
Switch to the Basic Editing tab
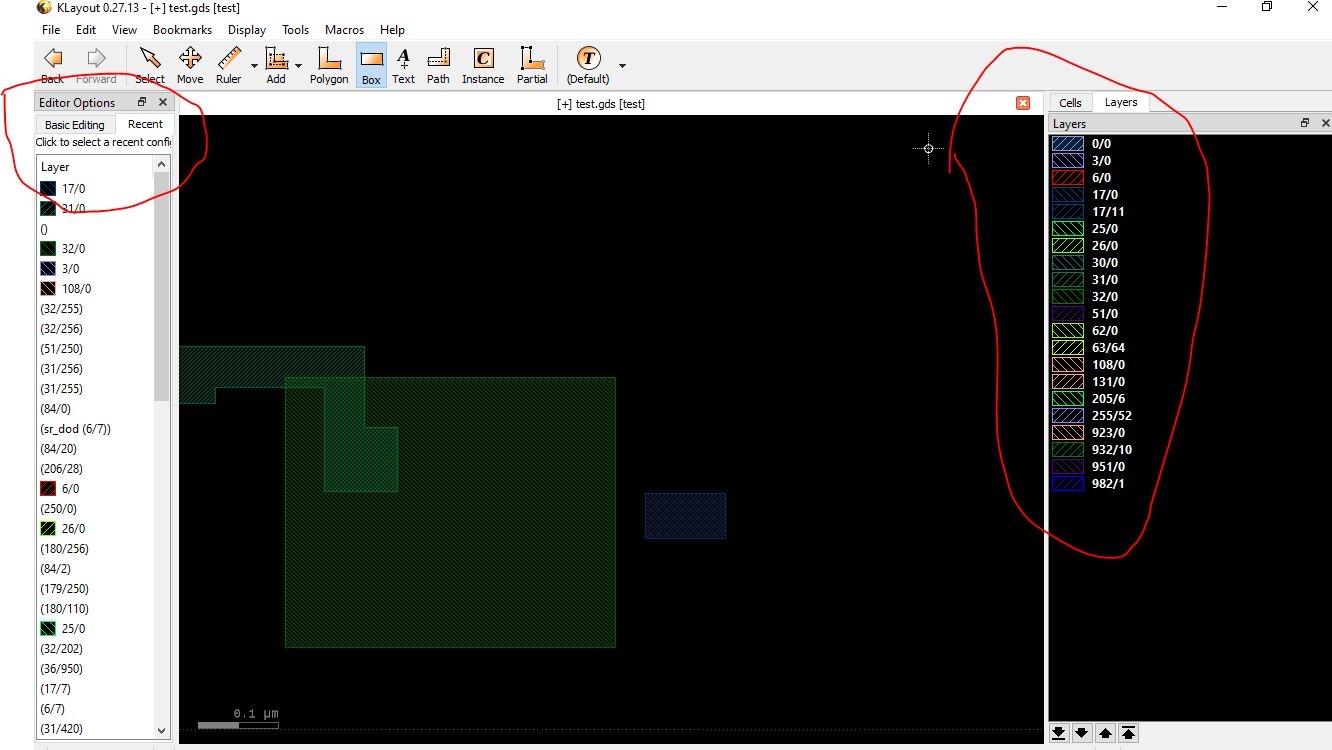tap(75, 125)
